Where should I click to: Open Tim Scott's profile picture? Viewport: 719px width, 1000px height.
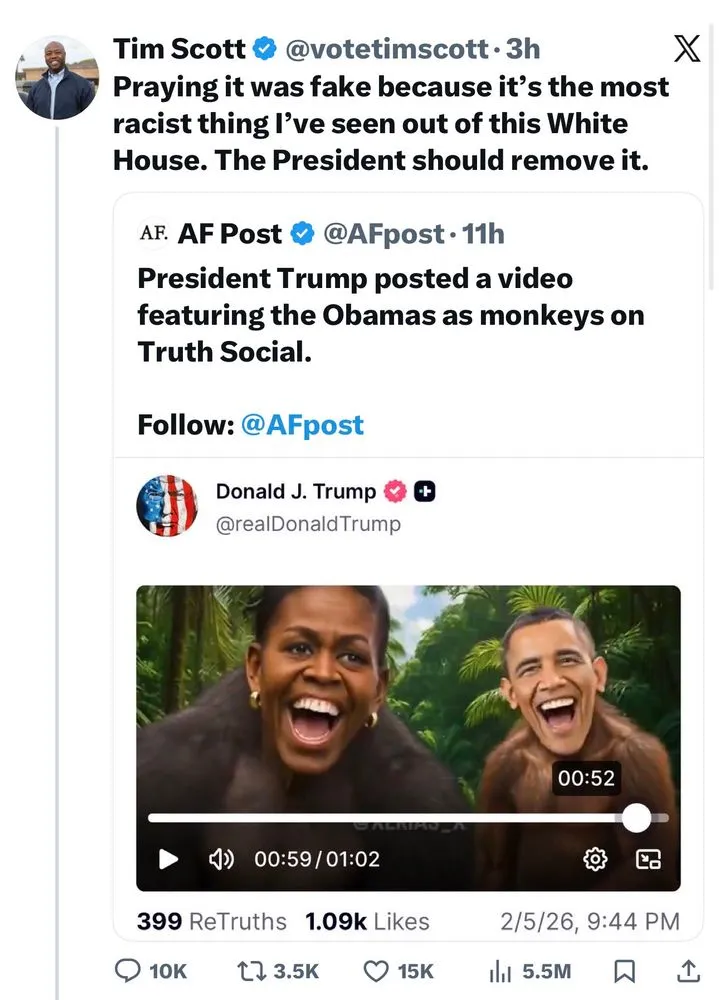pos(56,77)
